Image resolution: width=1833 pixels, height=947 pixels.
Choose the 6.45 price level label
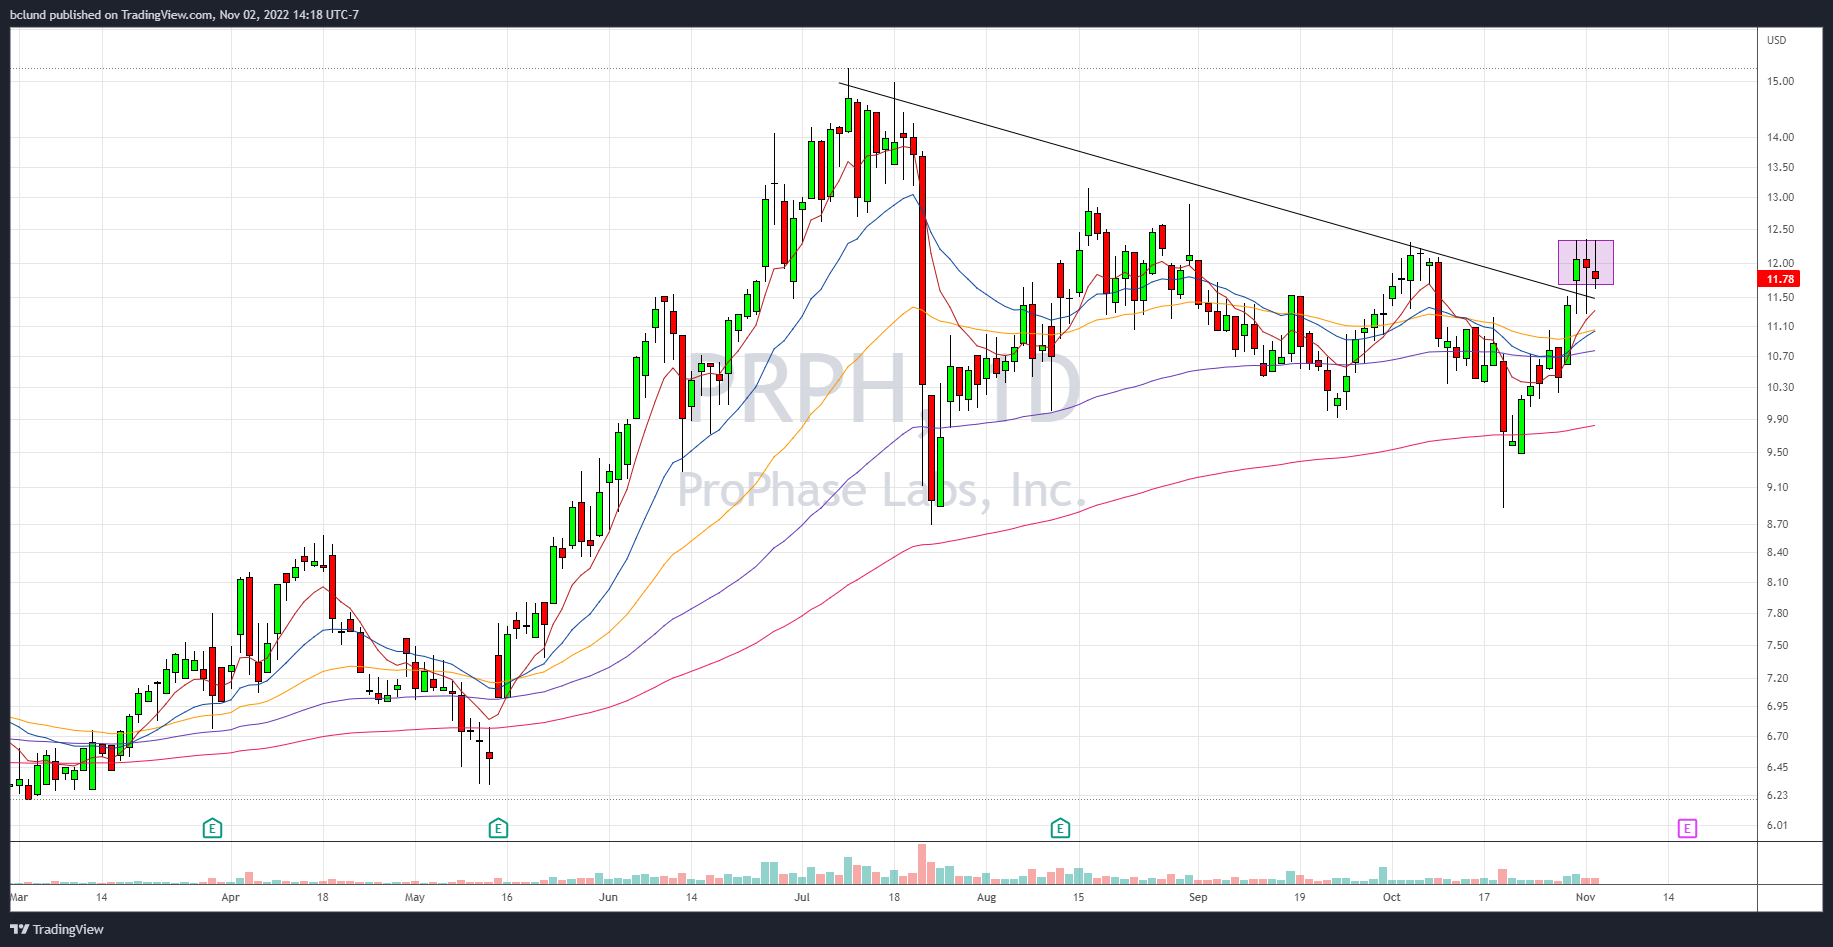[1778, 767]
